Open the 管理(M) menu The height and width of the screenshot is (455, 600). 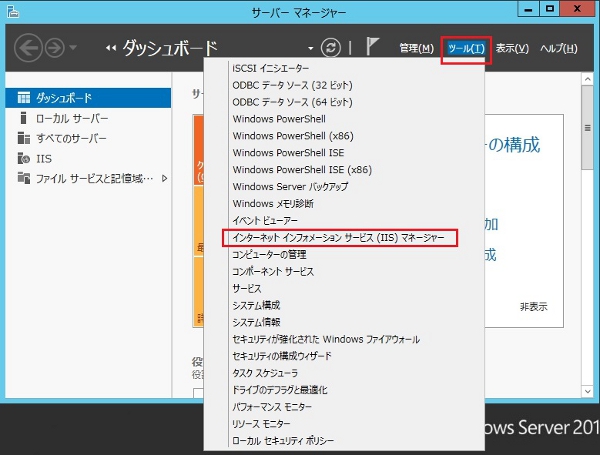pos(416,48)
